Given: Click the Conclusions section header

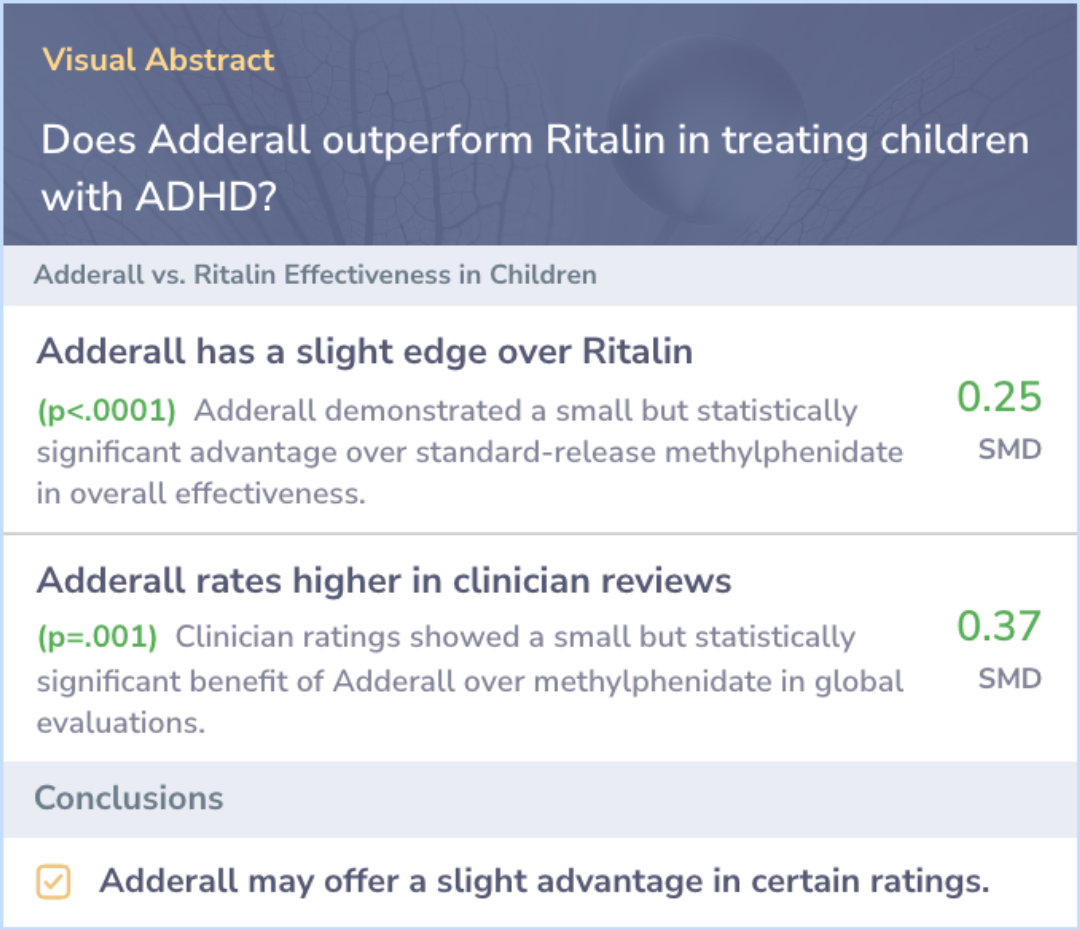Looking at the screenshot, I should [x=129, y=798].
